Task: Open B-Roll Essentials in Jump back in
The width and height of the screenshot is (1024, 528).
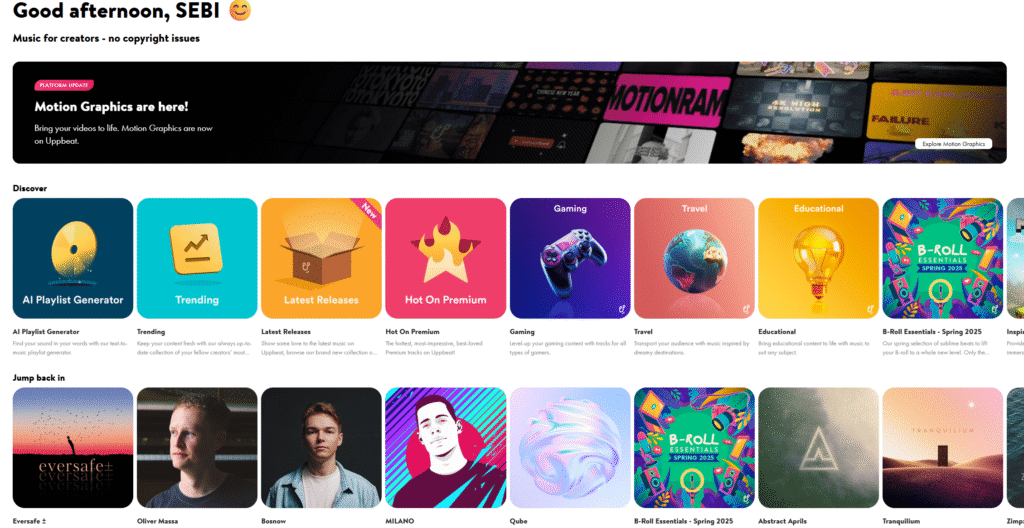Action: click(x=694, y=448)
